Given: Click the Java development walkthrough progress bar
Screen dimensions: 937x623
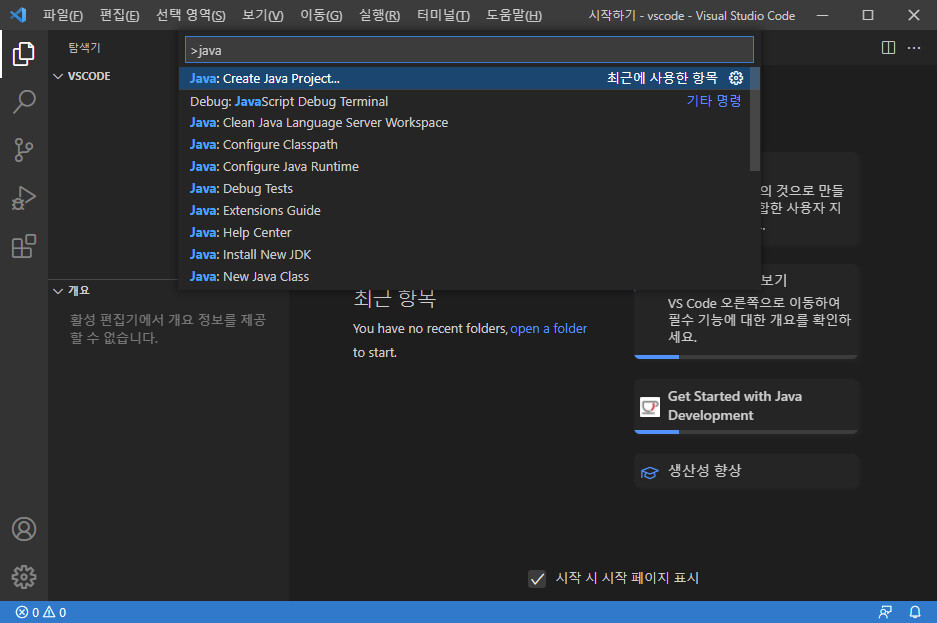Looking at the screenshot, I should pos(746,432).
